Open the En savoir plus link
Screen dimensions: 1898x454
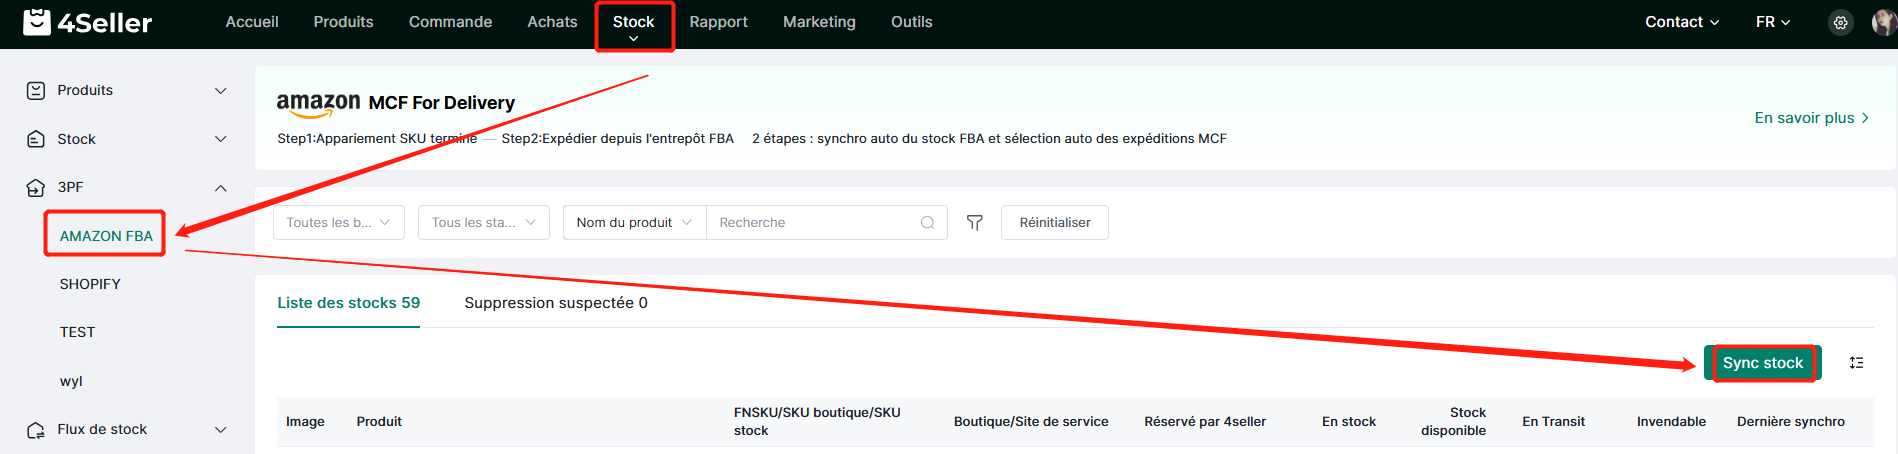[1812, 118]
